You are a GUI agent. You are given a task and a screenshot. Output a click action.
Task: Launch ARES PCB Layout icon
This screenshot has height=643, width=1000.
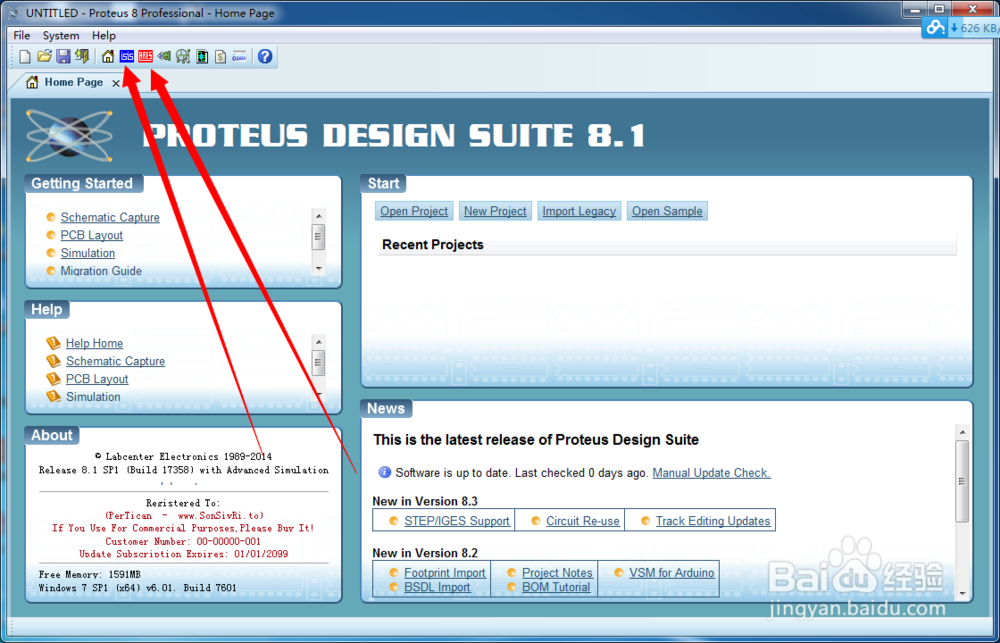coord(145,57)
